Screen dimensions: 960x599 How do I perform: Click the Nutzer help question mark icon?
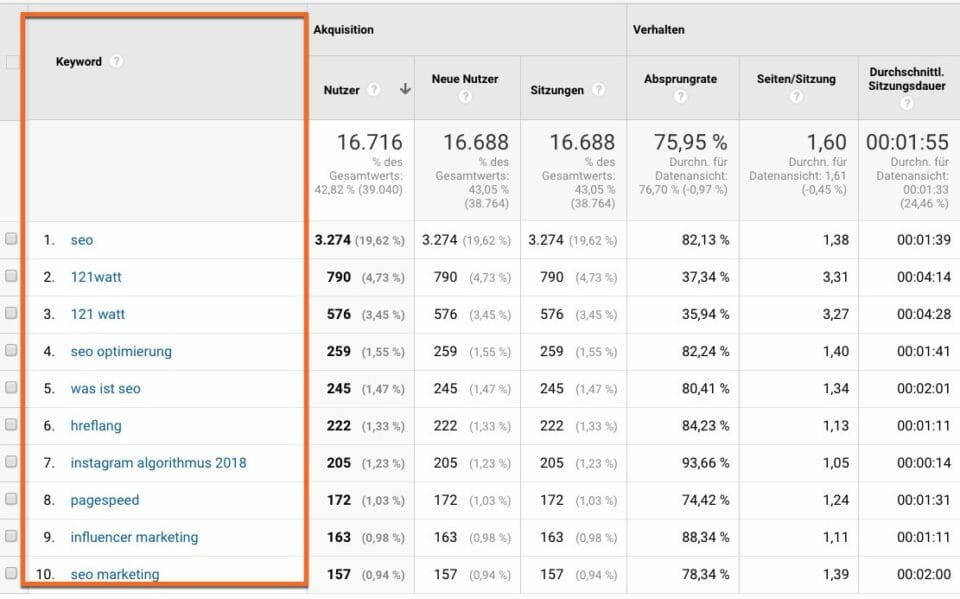374,89
